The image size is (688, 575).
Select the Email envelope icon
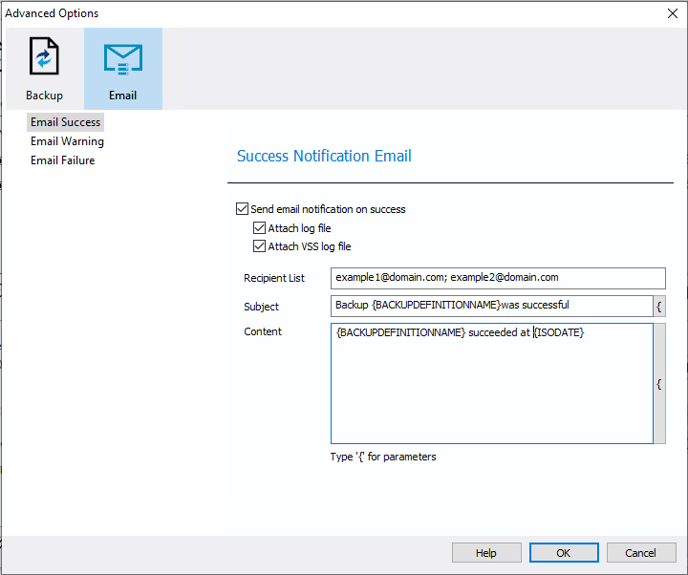[123, 59]
